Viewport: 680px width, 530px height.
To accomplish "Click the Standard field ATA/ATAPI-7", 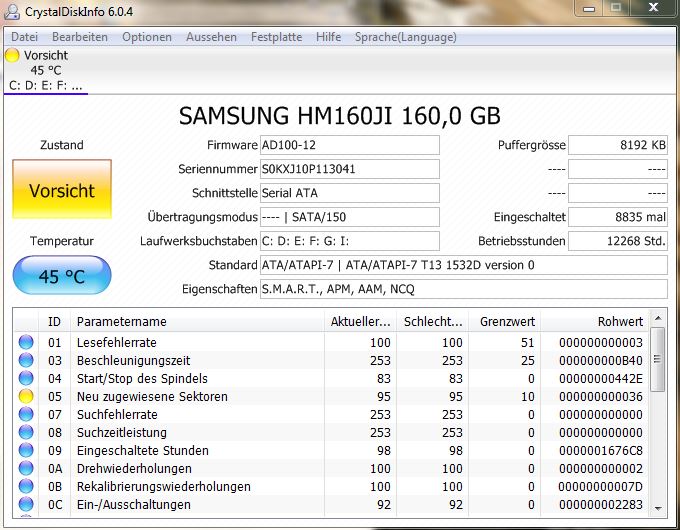I will tap(464, 265).
